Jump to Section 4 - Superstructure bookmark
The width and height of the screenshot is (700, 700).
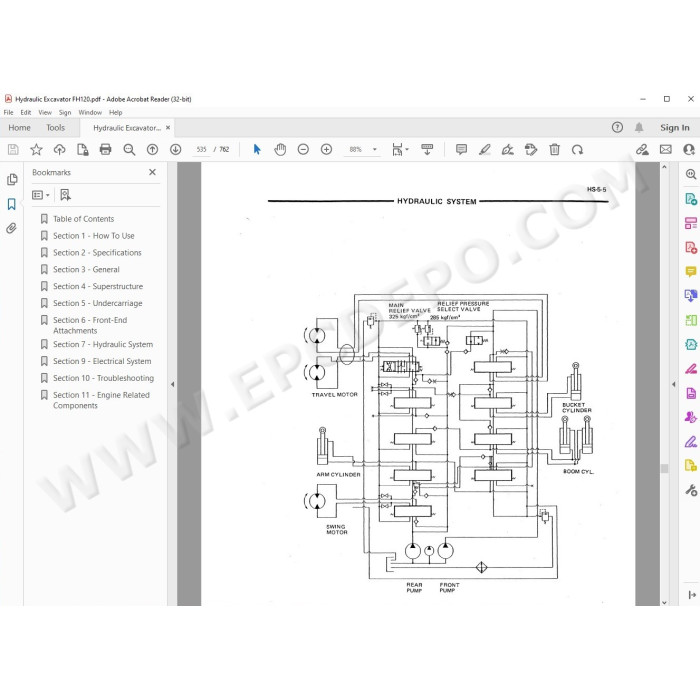[x=98, y=286]
